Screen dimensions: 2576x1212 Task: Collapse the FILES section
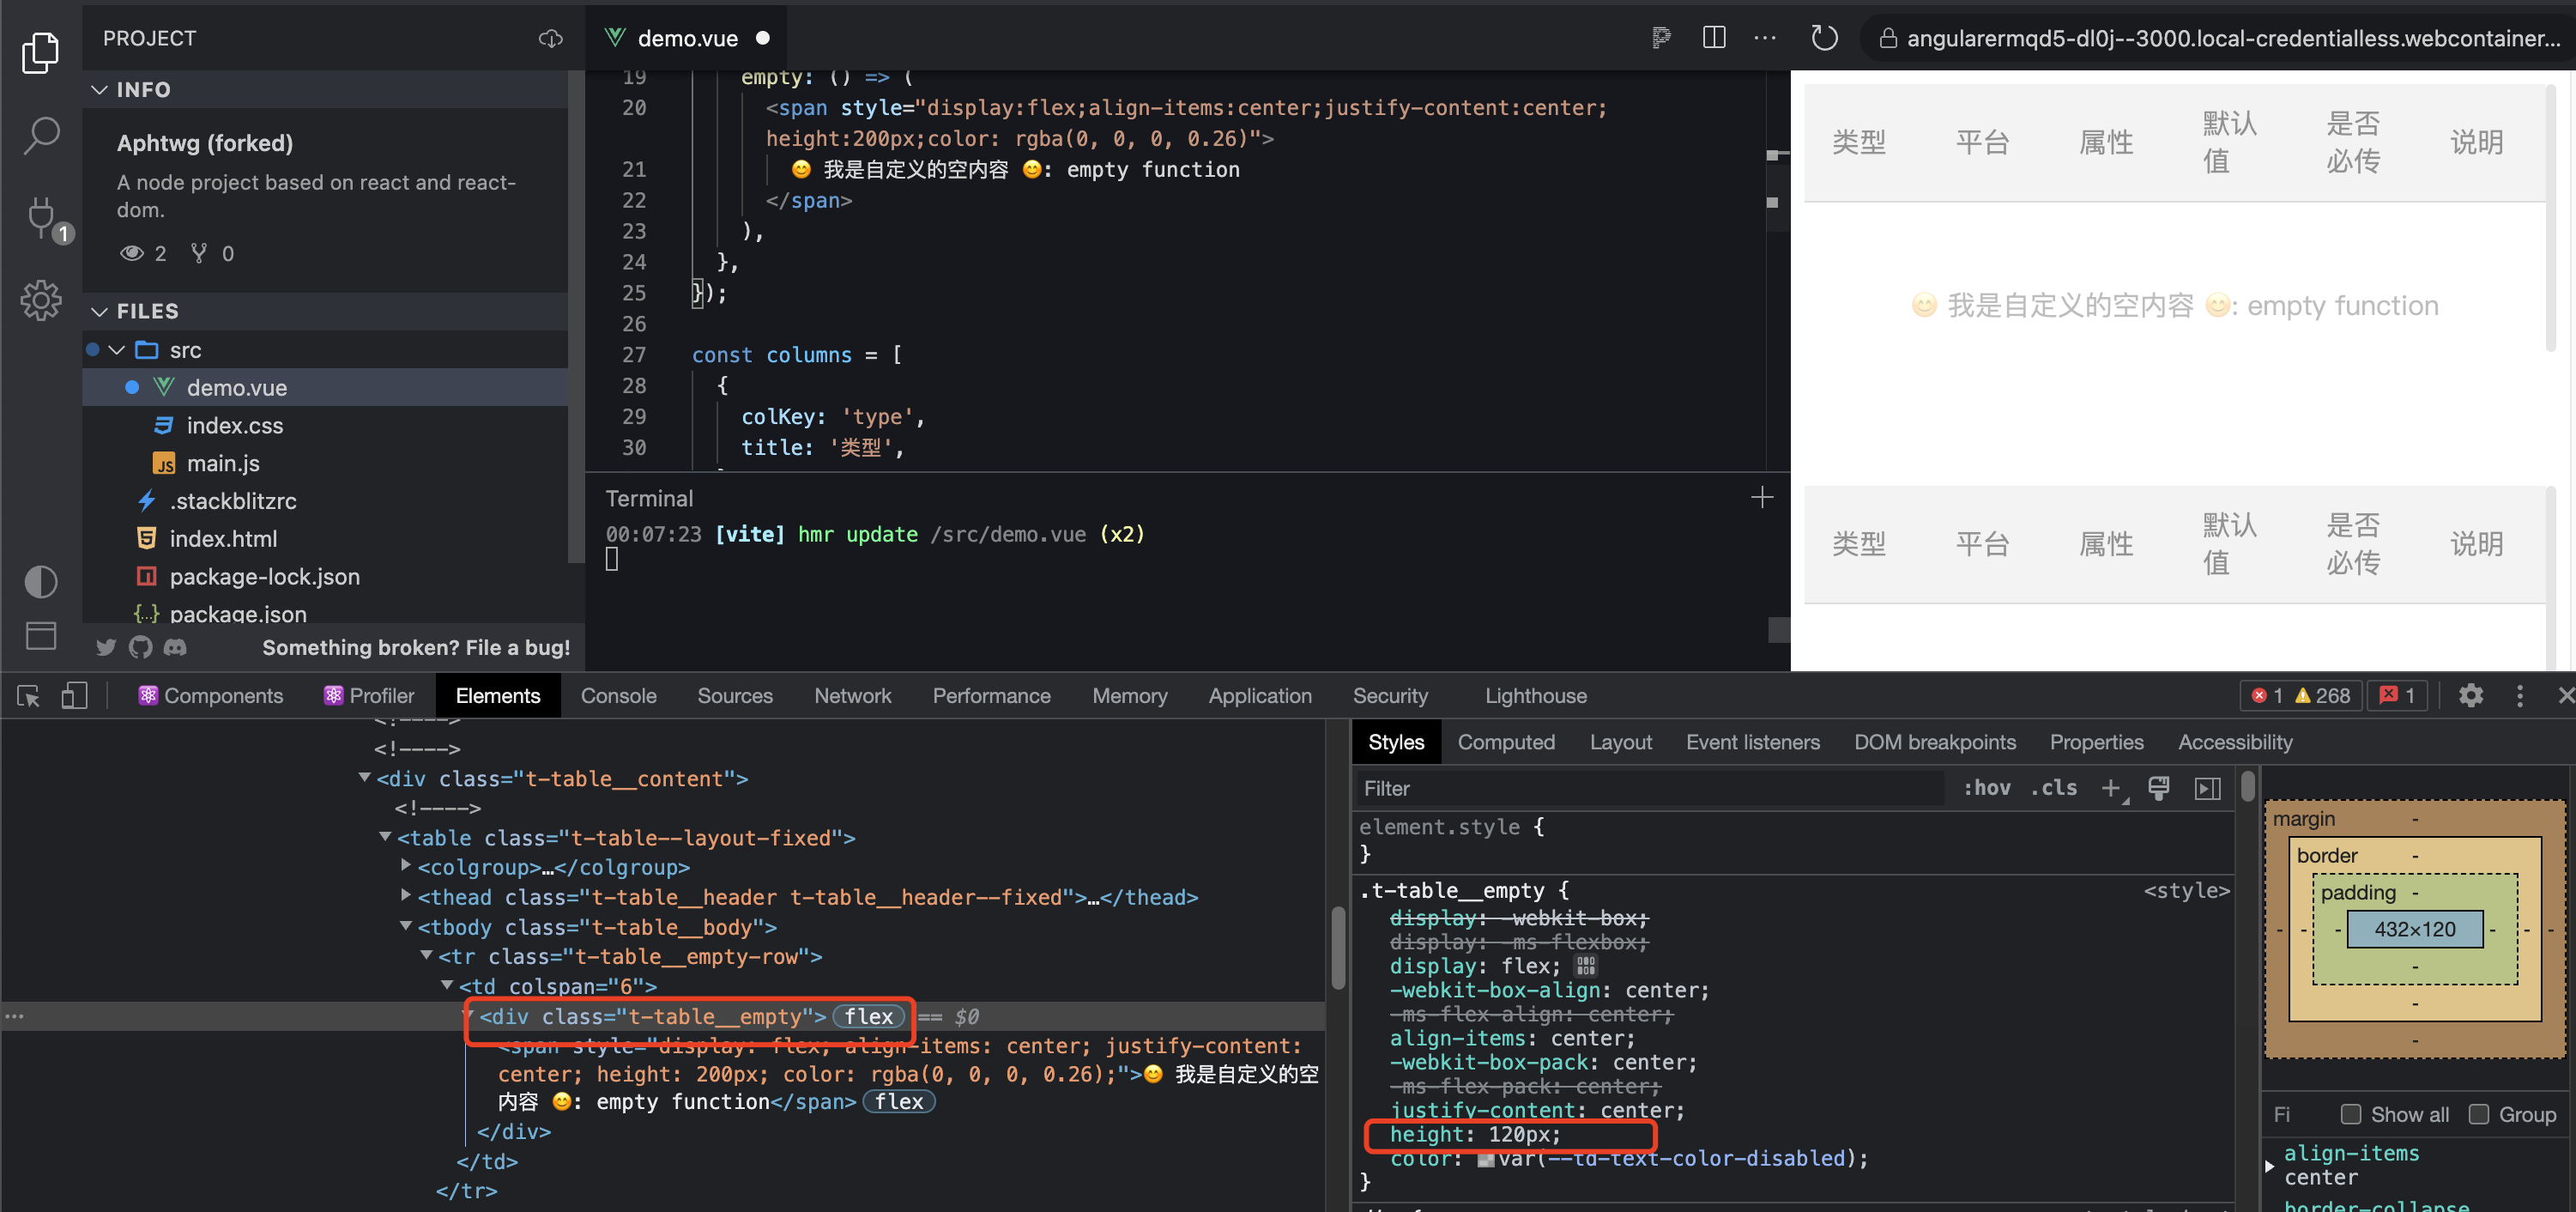(x=99, y=311)
